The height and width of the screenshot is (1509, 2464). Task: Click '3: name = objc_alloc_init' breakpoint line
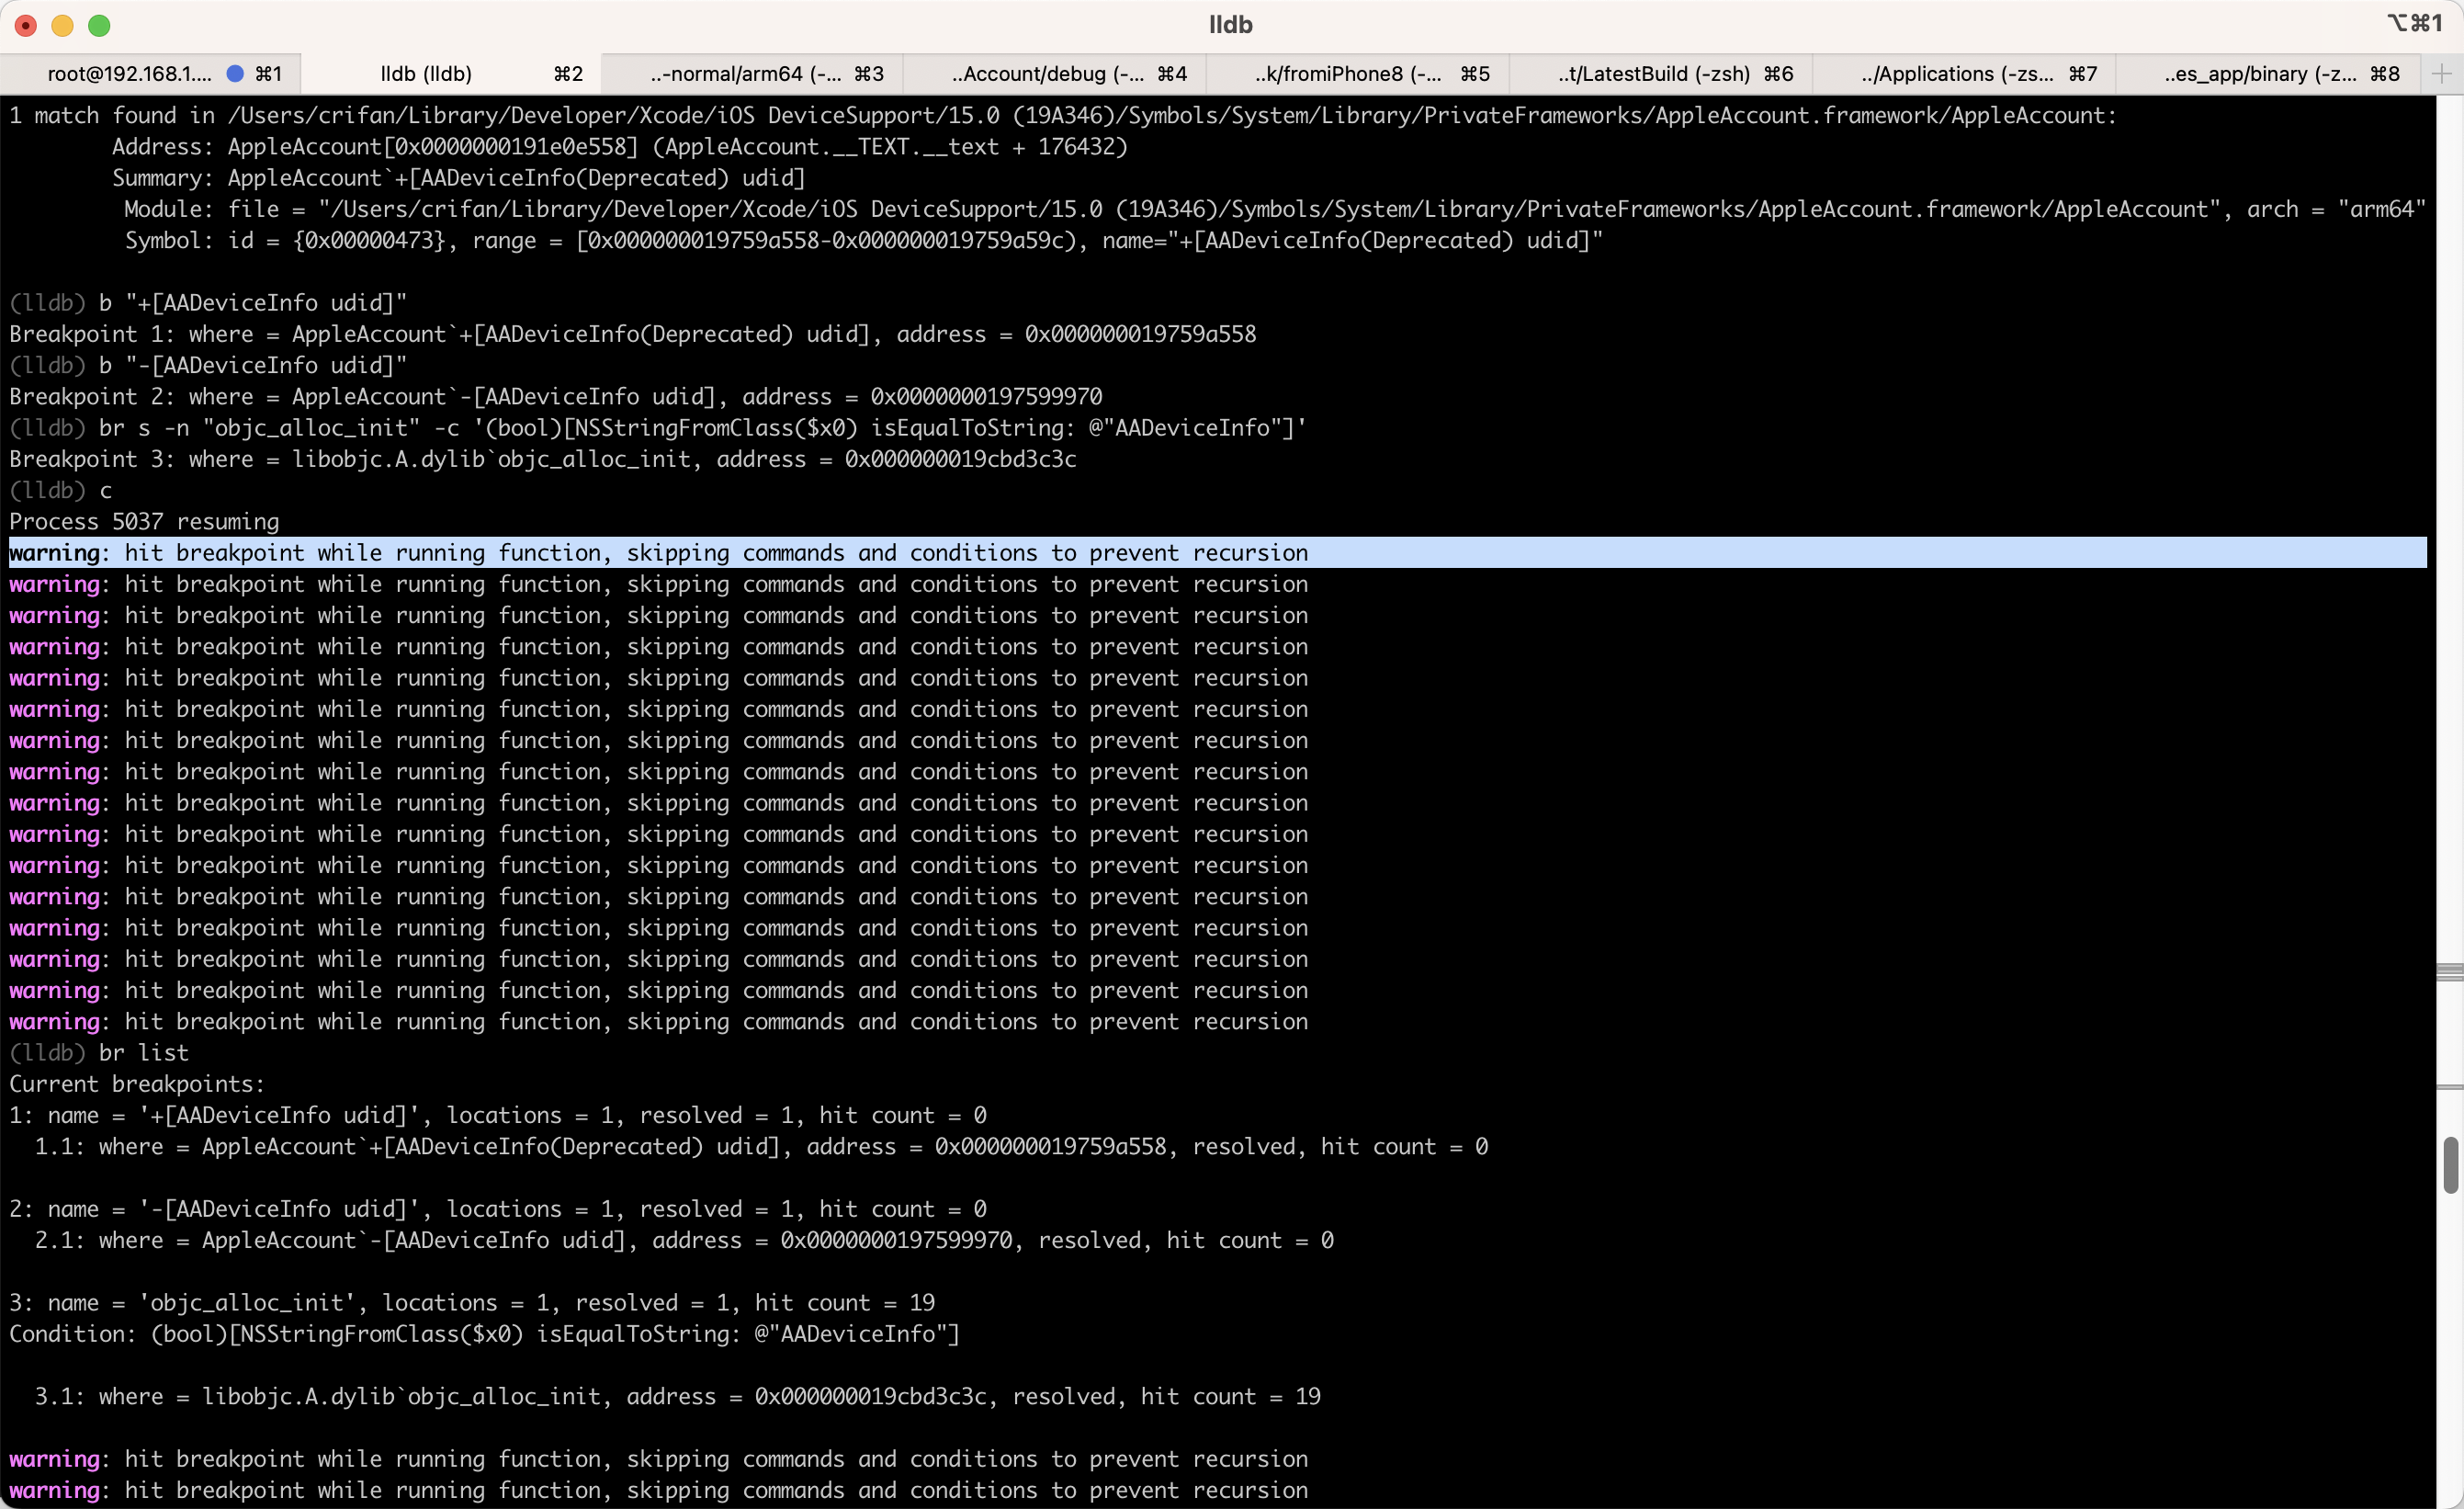[472, 1303]
